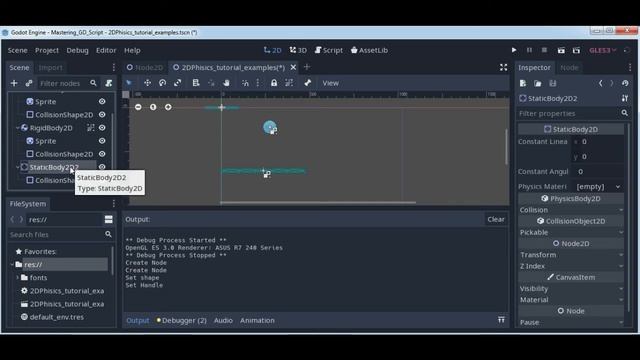The height and width of the screenshot is (360, 640).
Task: Choose the list select tool
Action: click(x=196, y=83)
